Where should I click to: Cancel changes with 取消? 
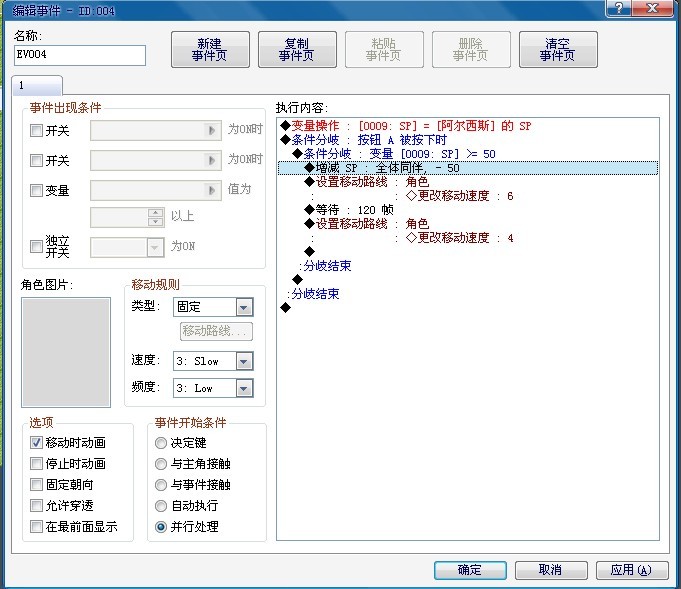[551, 570]
